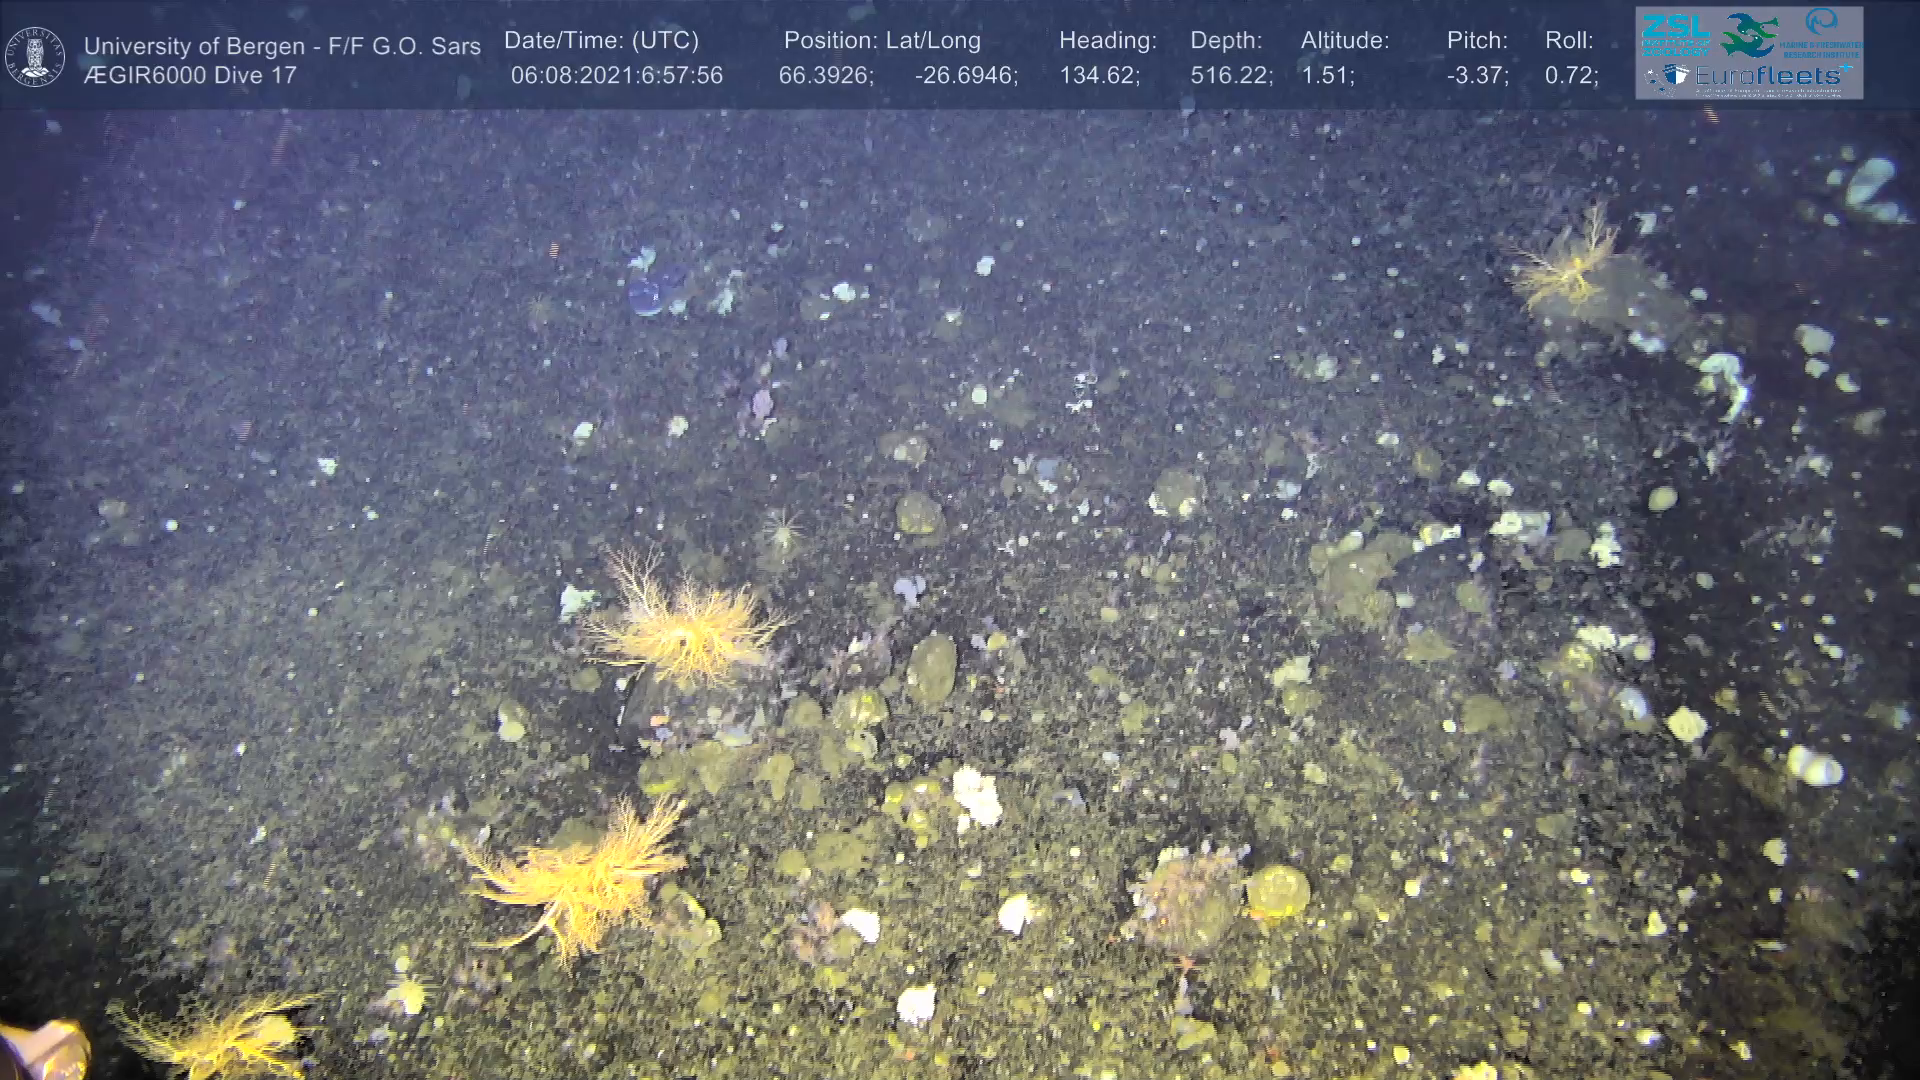Click the latitude value 66.3926
Image resolution: width=1920 pixels, height=1080 pixels.
(x=826, y=76)
